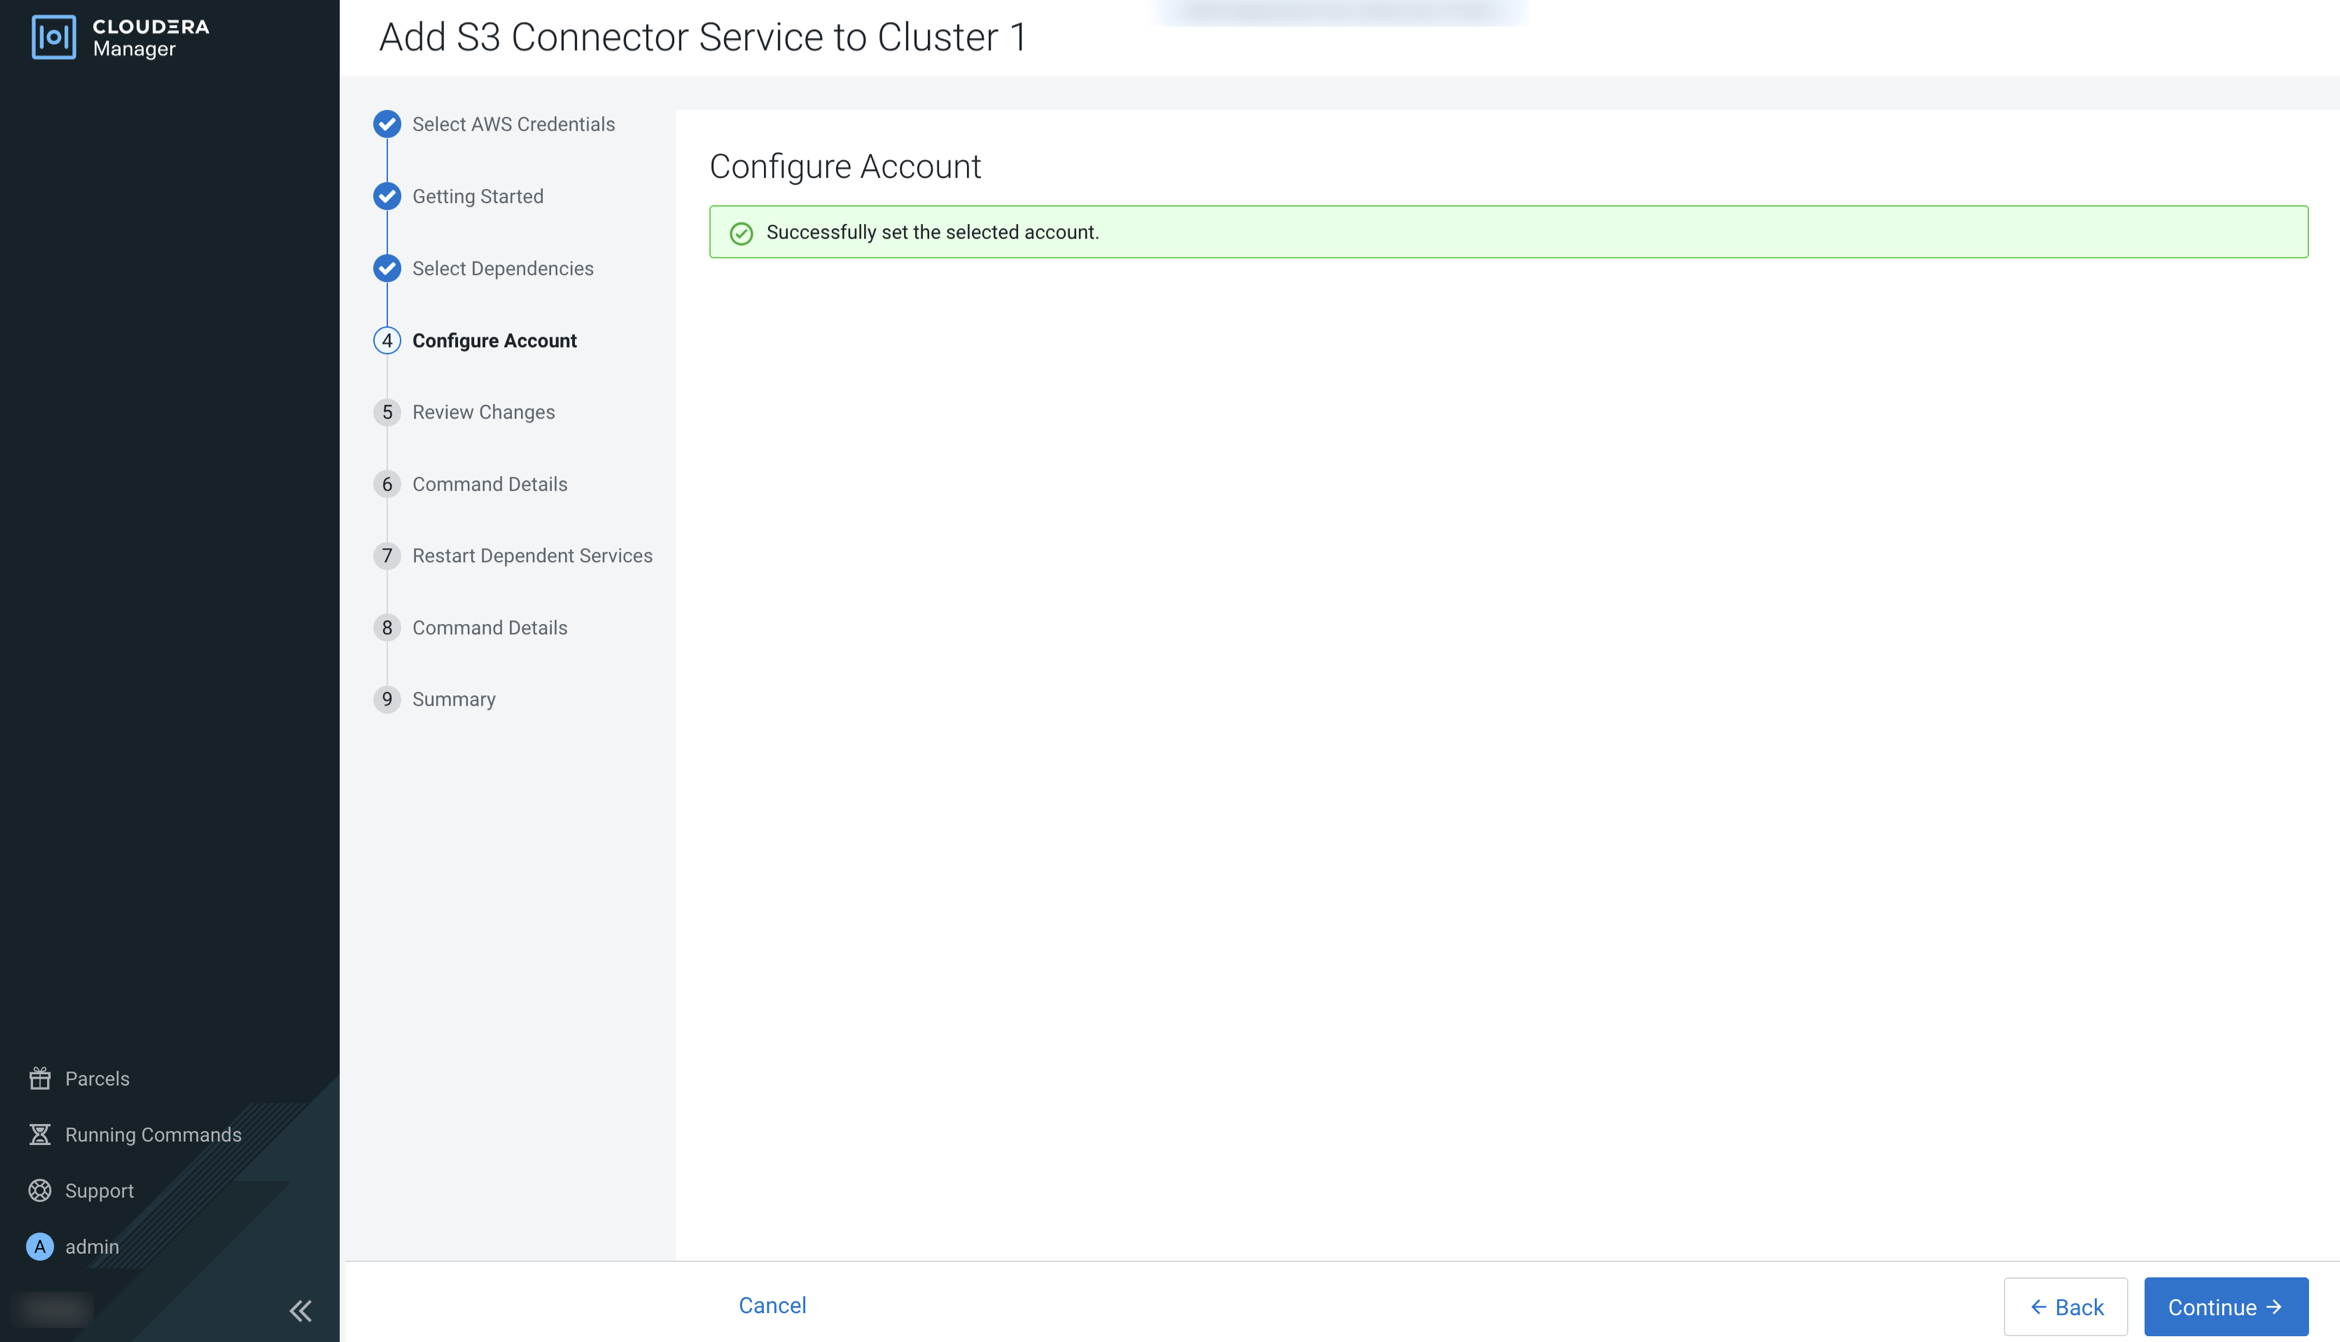Screen dimensions: 2340x1342
Task: Click the Getting Started completed checkmark
Action: 387,196
